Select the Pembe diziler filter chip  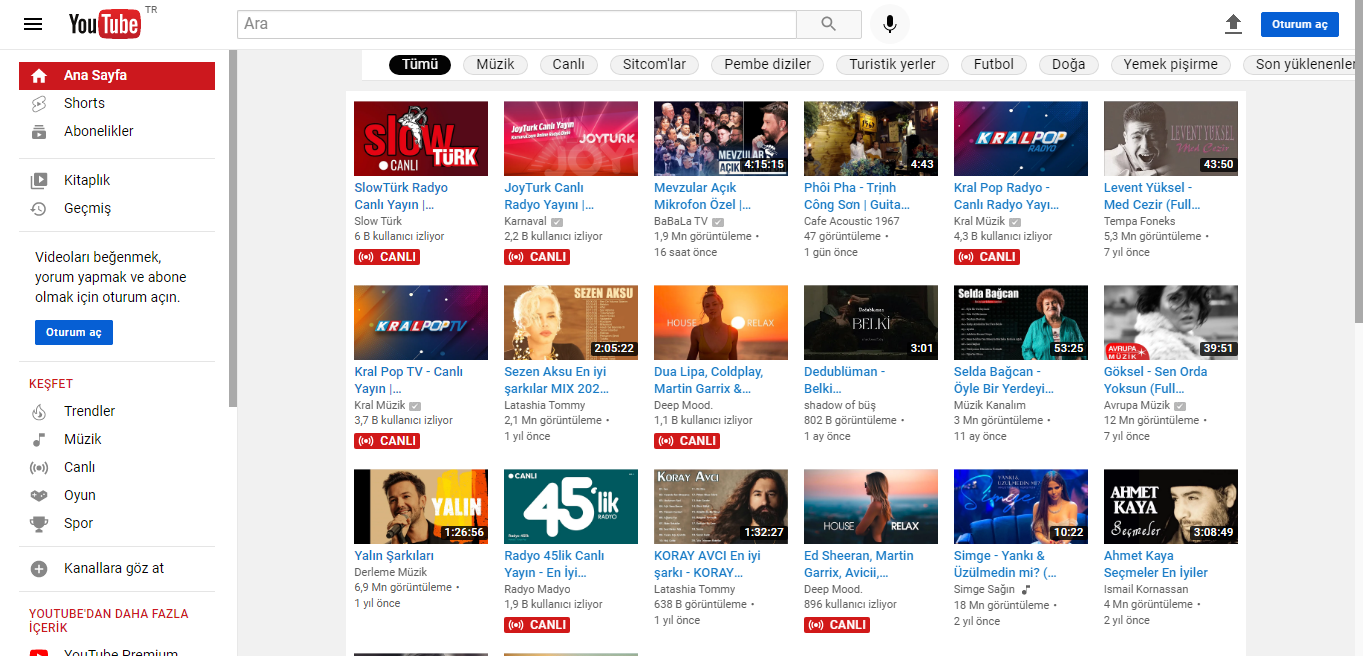[x=767, y=64]
